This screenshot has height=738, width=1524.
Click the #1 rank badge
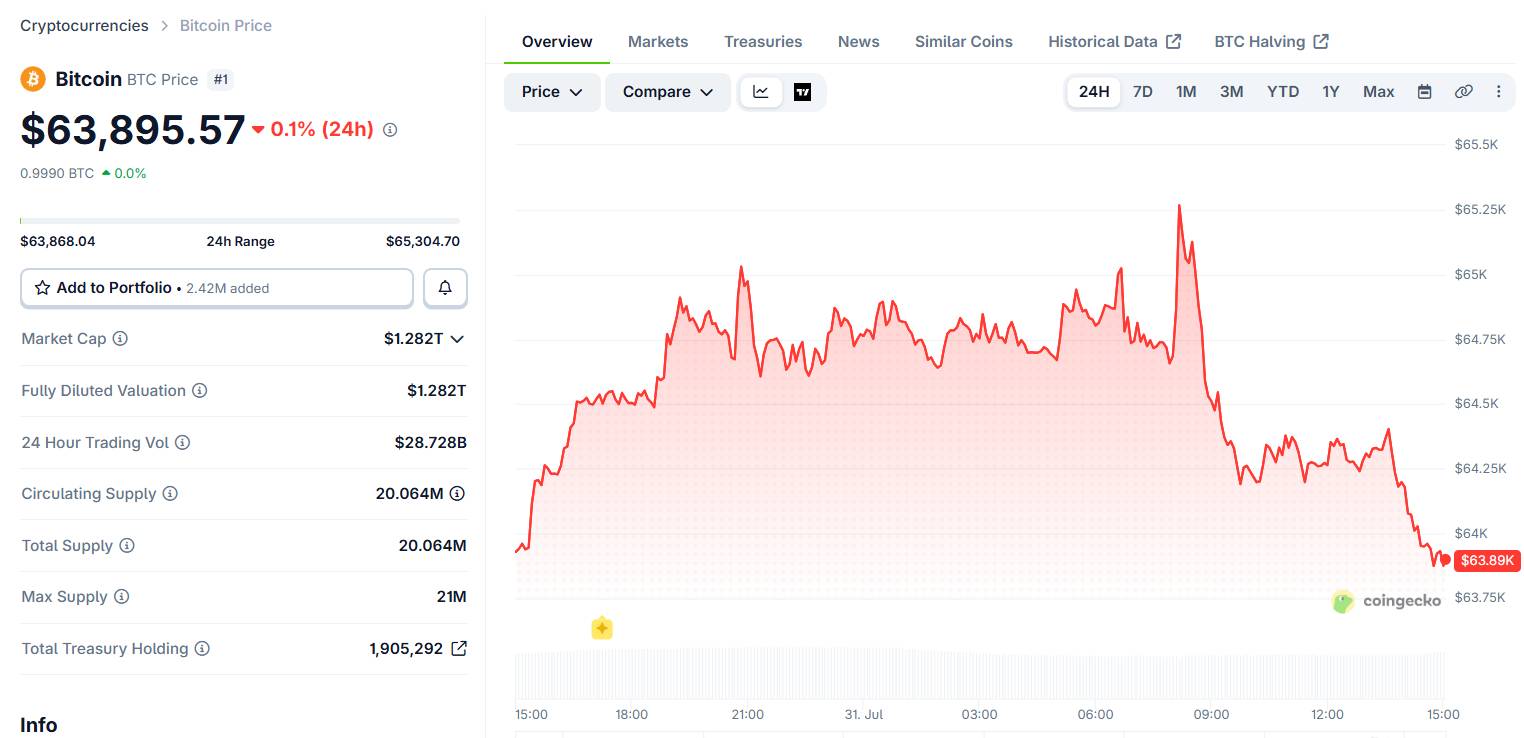point(221,80)
